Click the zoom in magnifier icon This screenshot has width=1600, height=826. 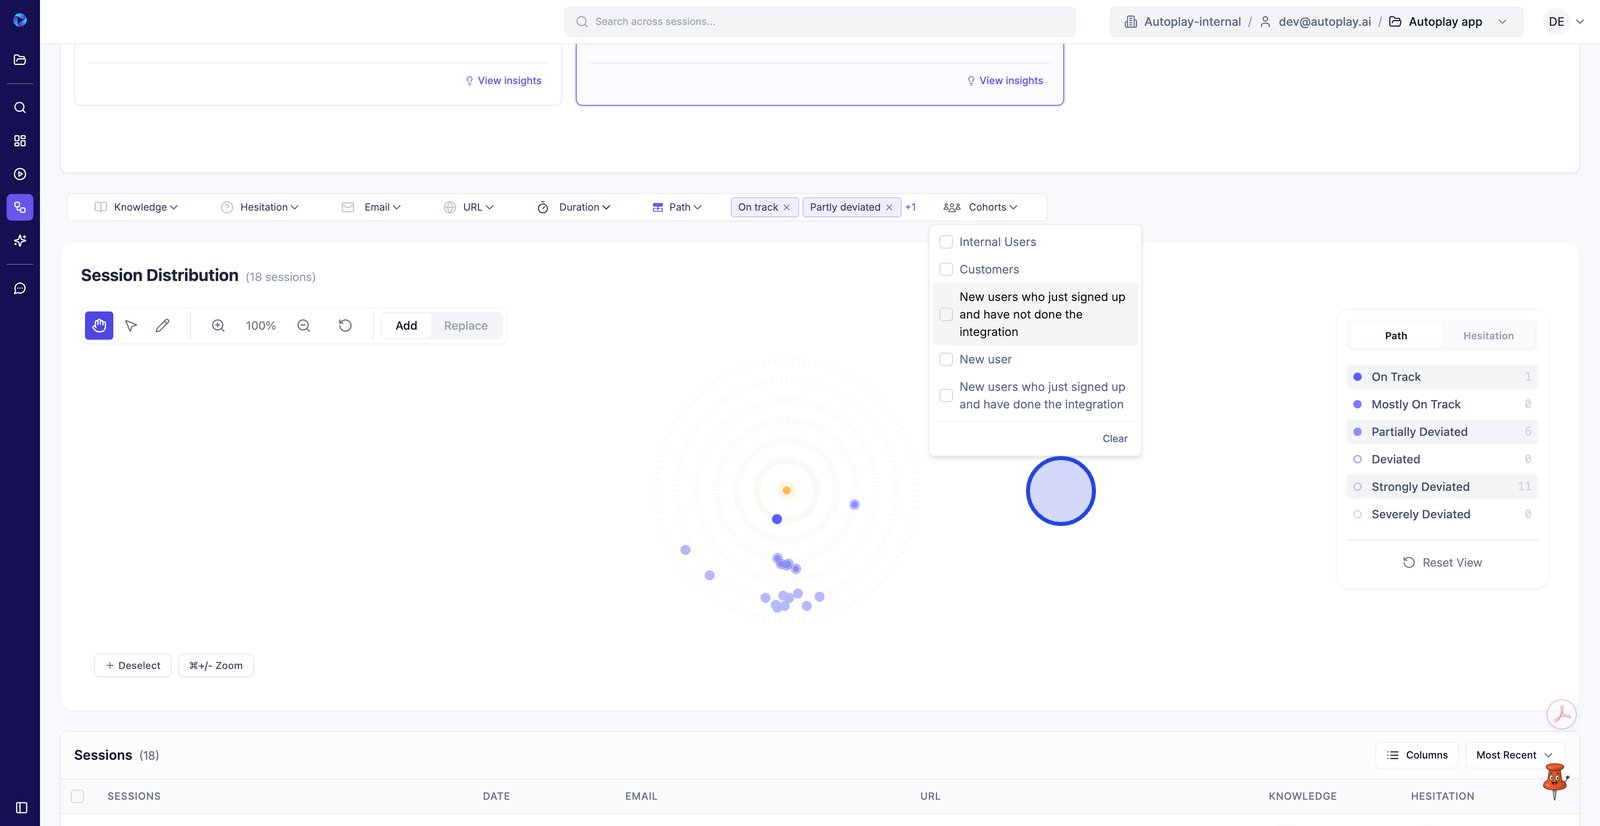[218, 326]
